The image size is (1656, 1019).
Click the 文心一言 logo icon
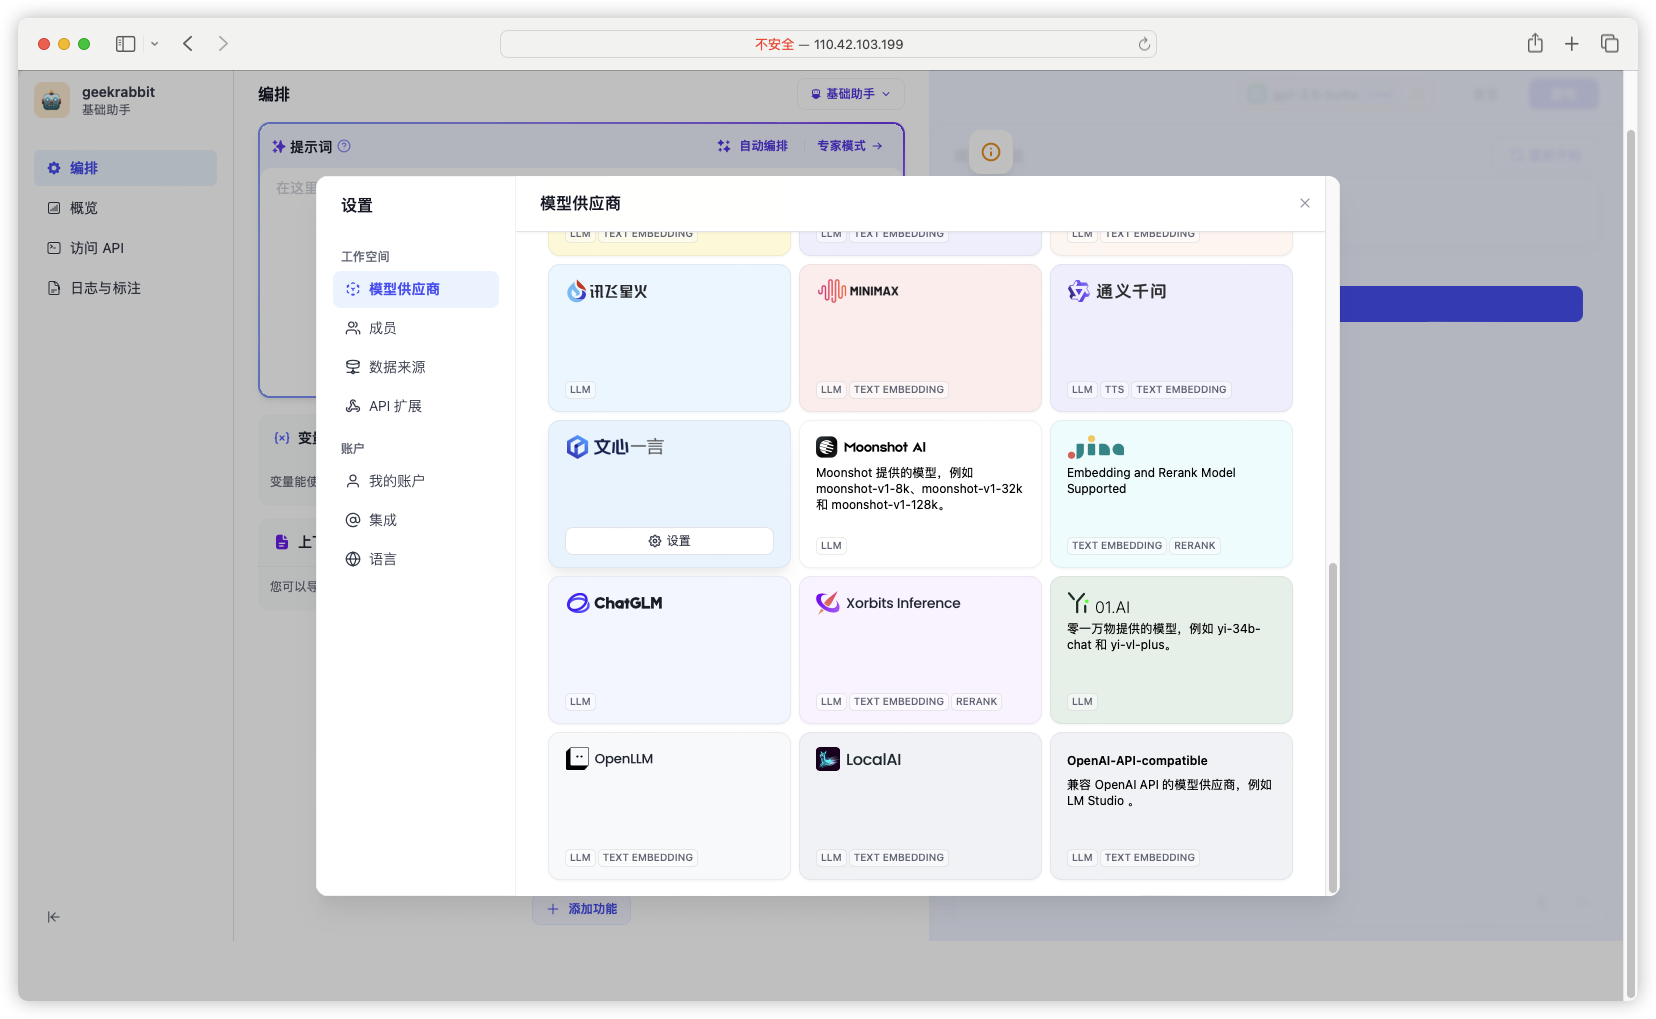tap(577, 447)
